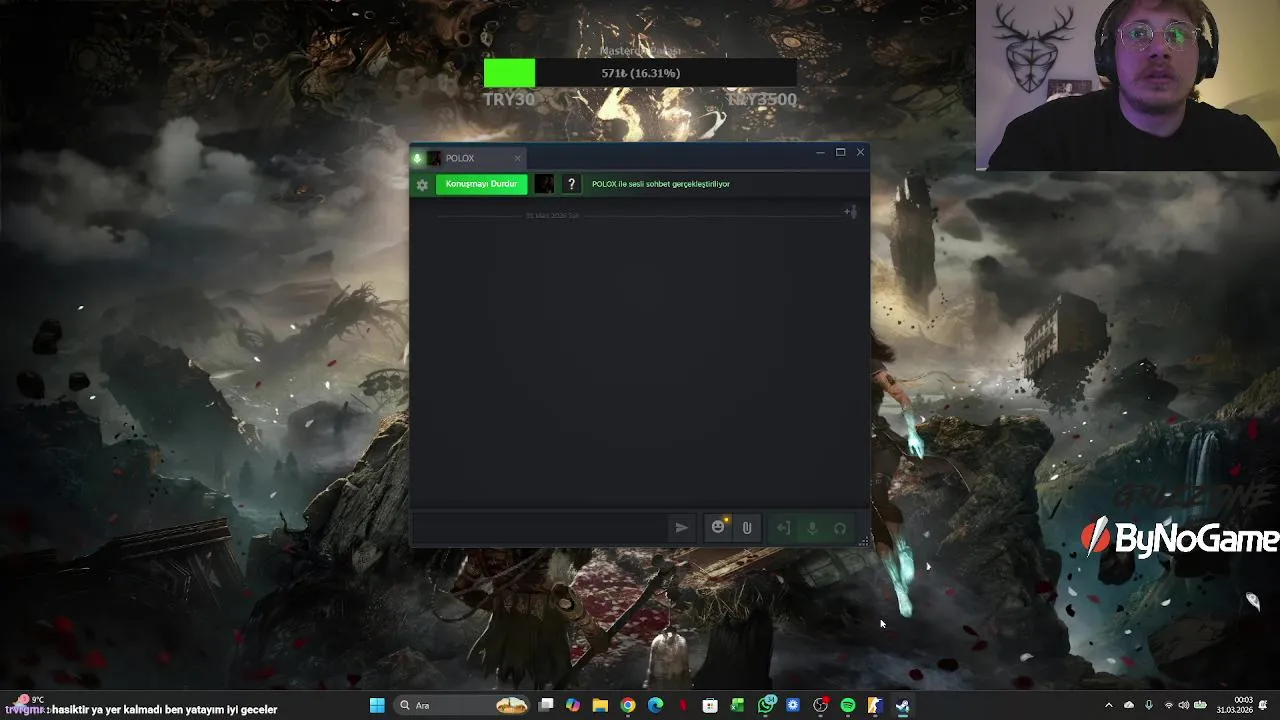
Task: Click the microphone tray icon
Action: coord(1149,705)
